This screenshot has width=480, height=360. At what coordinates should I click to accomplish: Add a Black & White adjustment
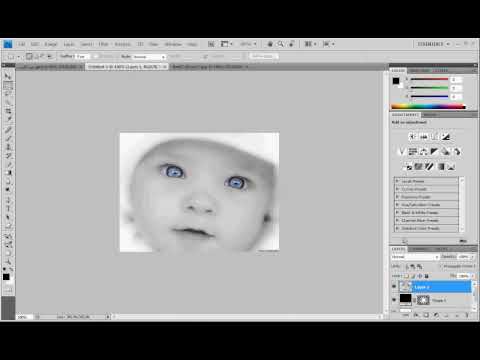[434, 152]
